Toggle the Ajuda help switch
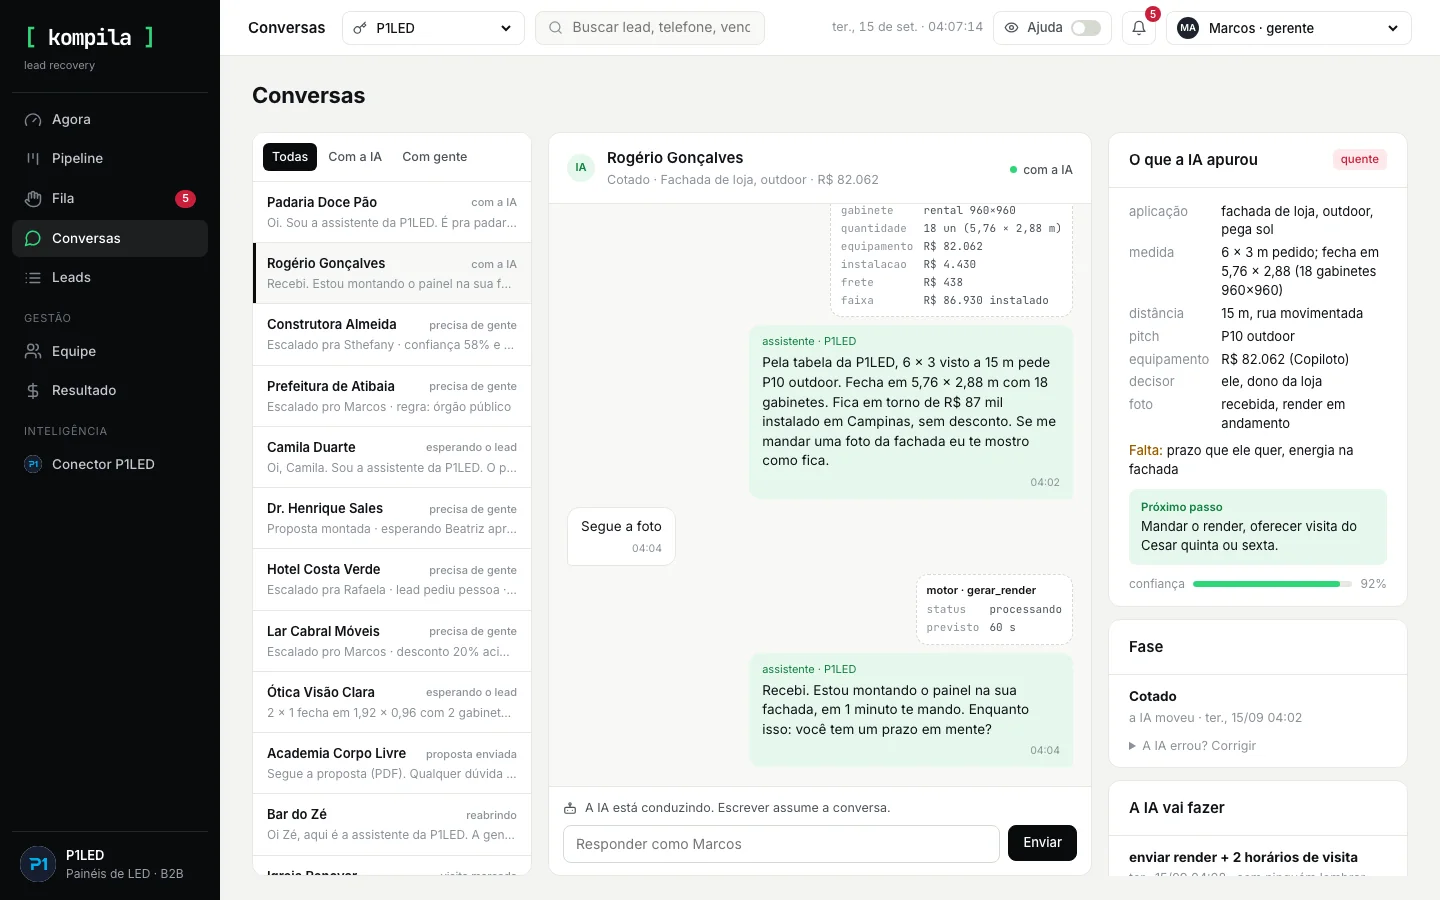This screenshot has width=1440, height=900. point(1086,28)
